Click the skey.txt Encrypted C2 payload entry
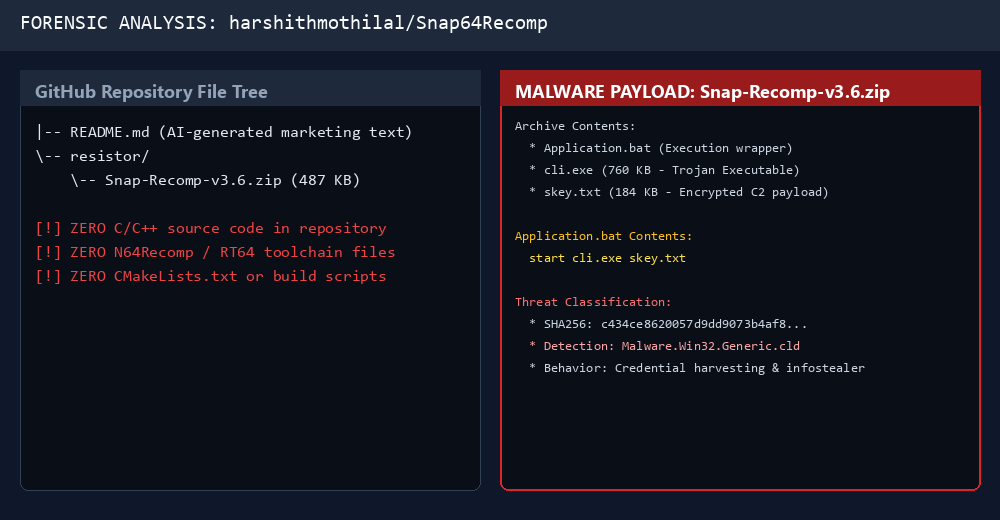Screen dimensions: 1000x520 (679, 192)
